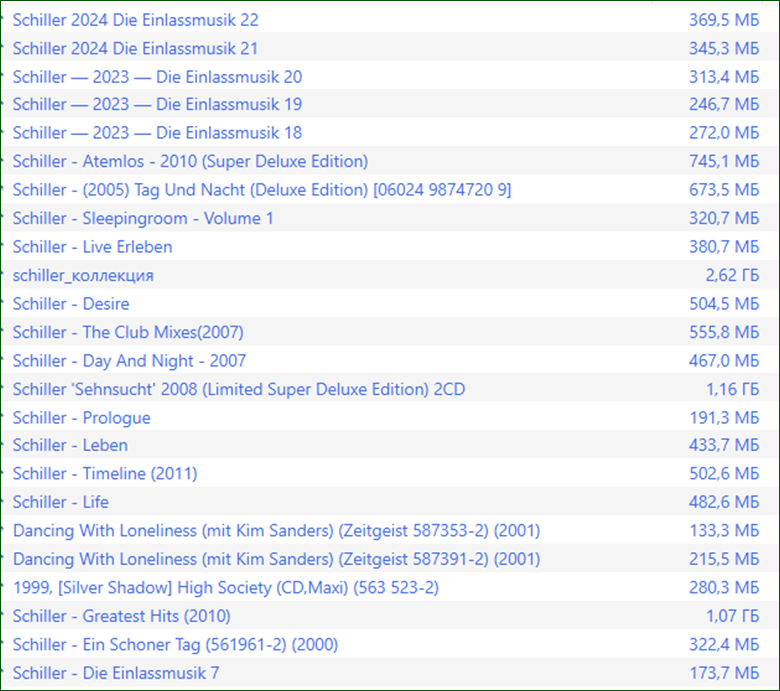Click Schiller - The Club Mixes(2007)
This screenshot has width=780, height=691.
click(128, 332)
